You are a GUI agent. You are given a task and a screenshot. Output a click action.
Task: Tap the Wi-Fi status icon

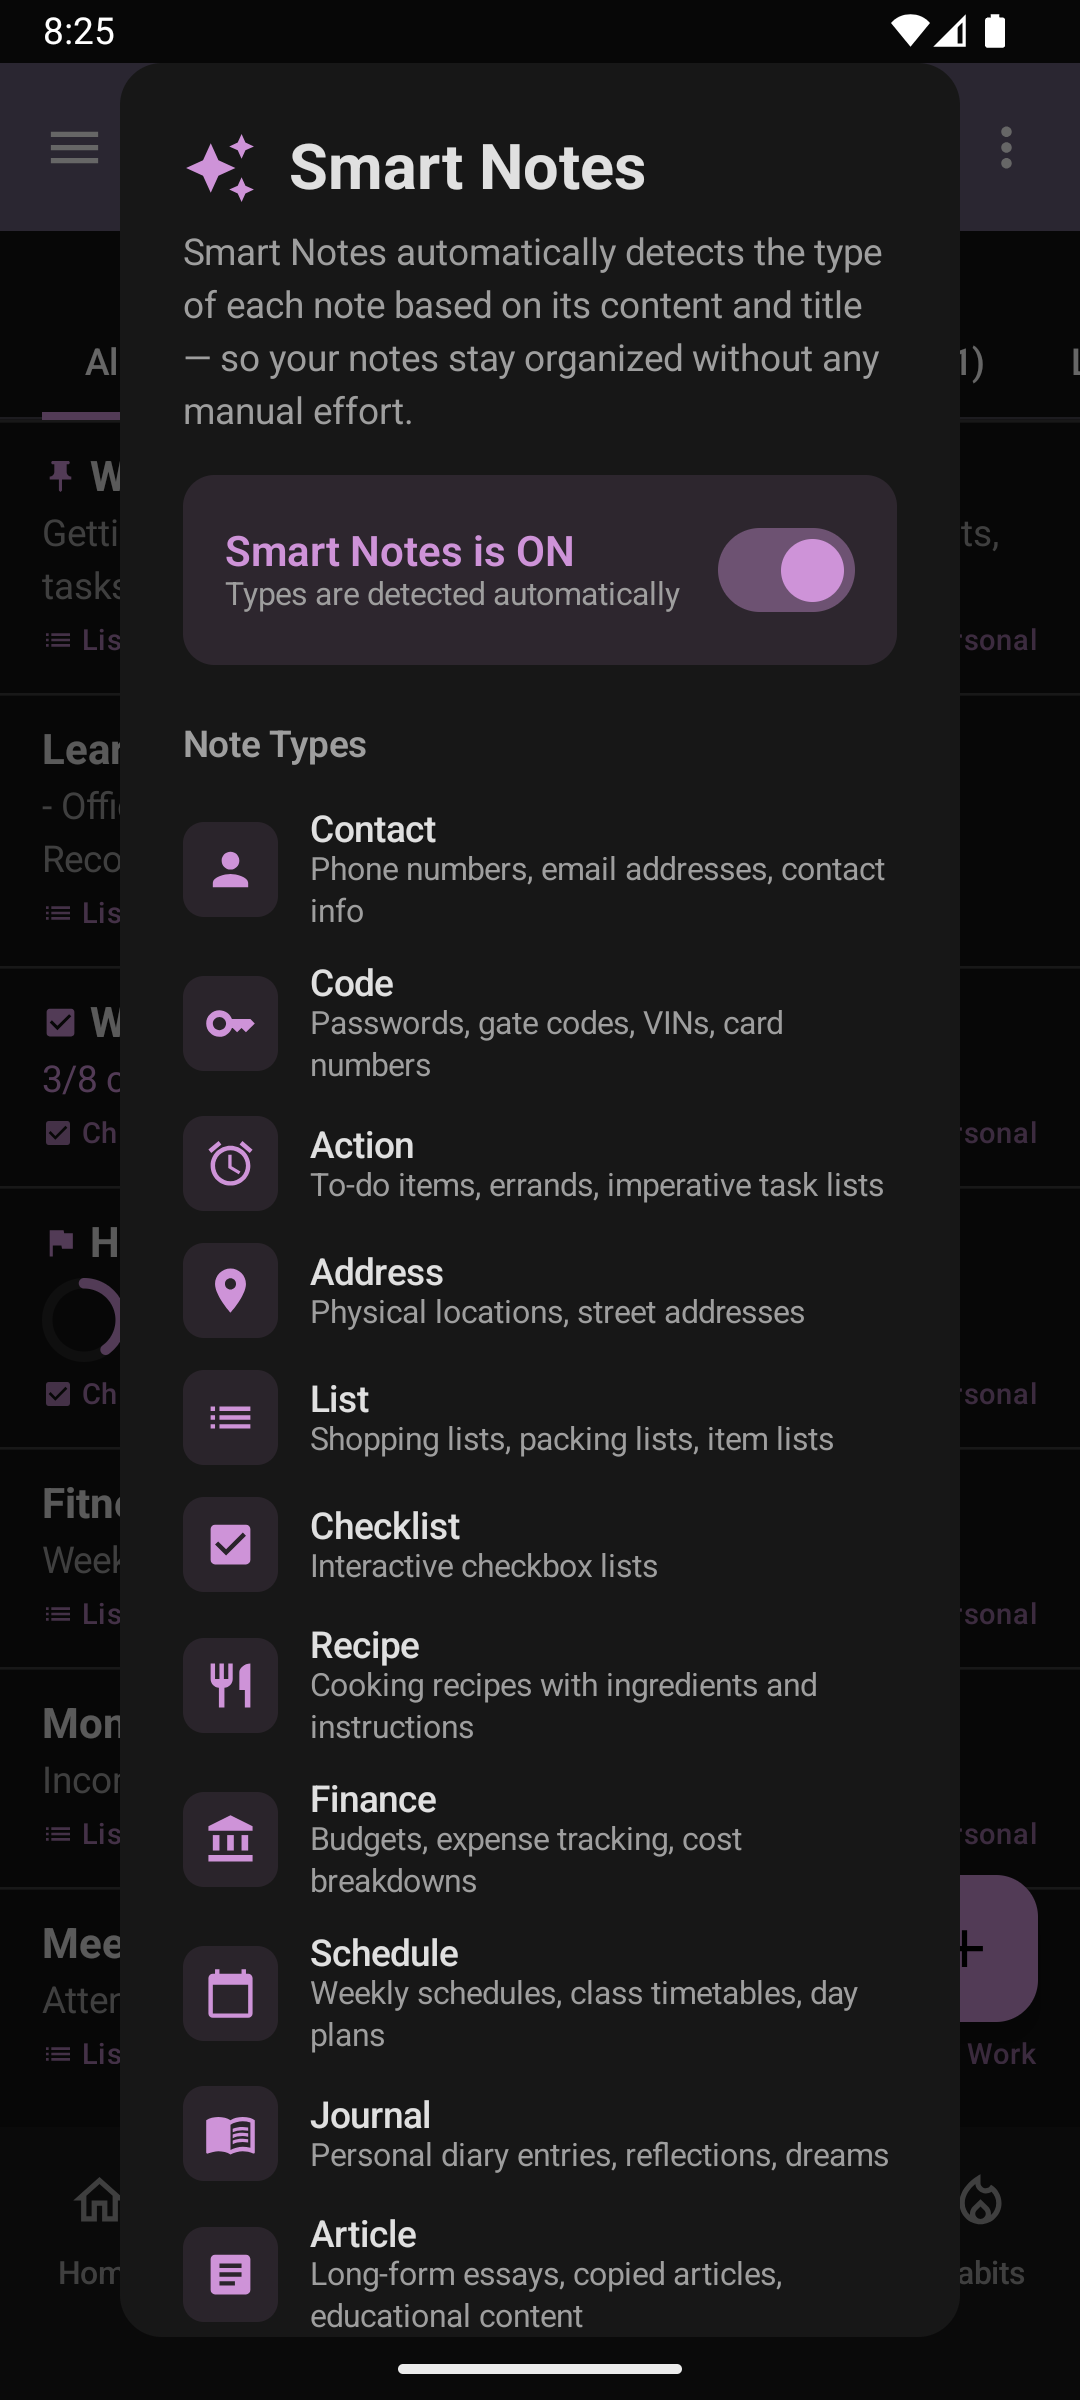909,31
